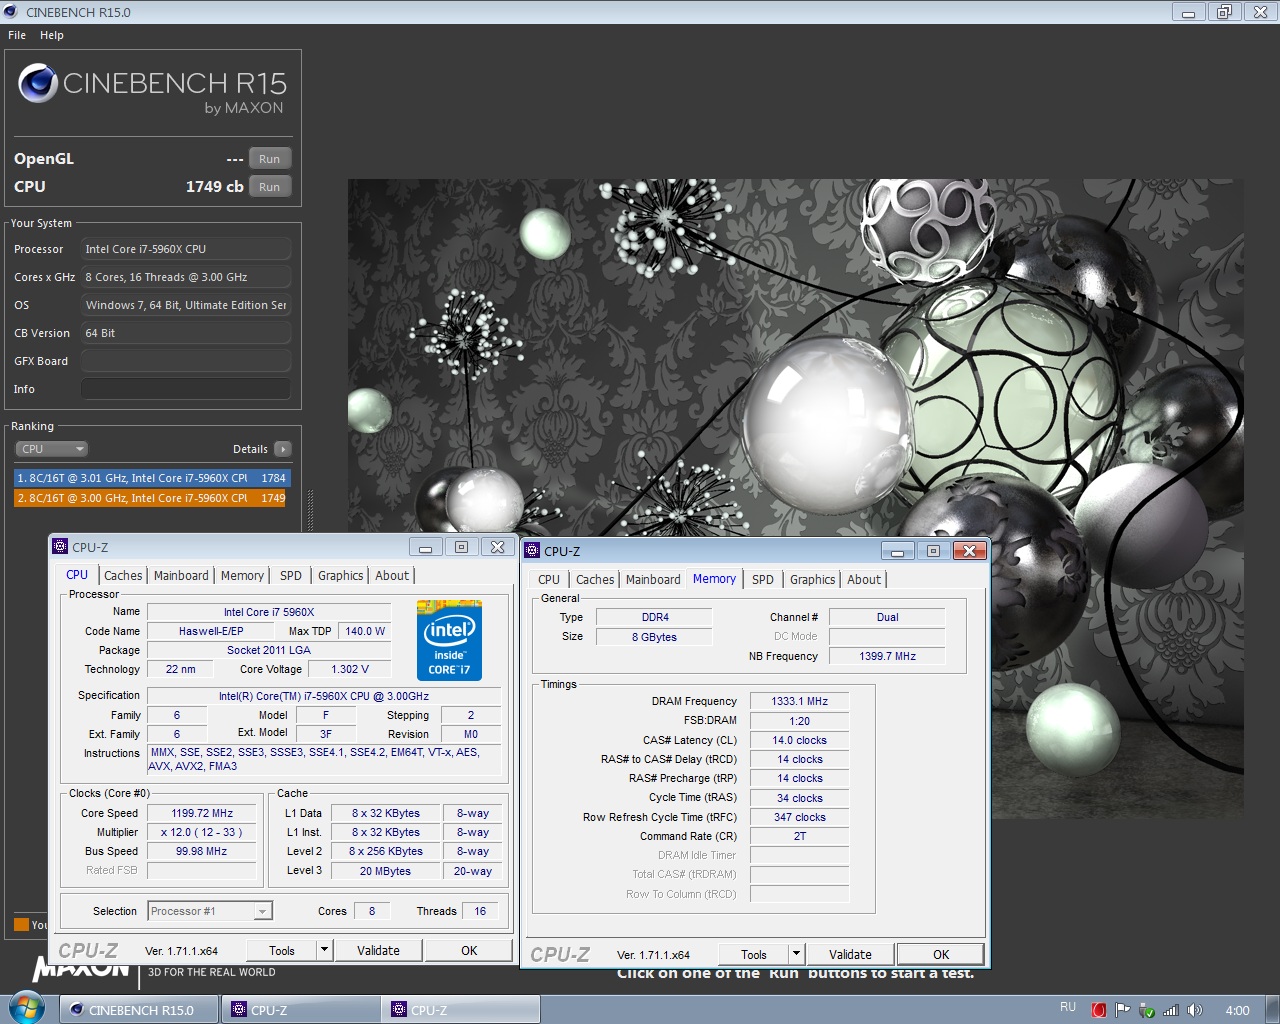1280x1024 pixels.
Task: Open Memory tab in left CPU-Z
Action: click(242, 575)
